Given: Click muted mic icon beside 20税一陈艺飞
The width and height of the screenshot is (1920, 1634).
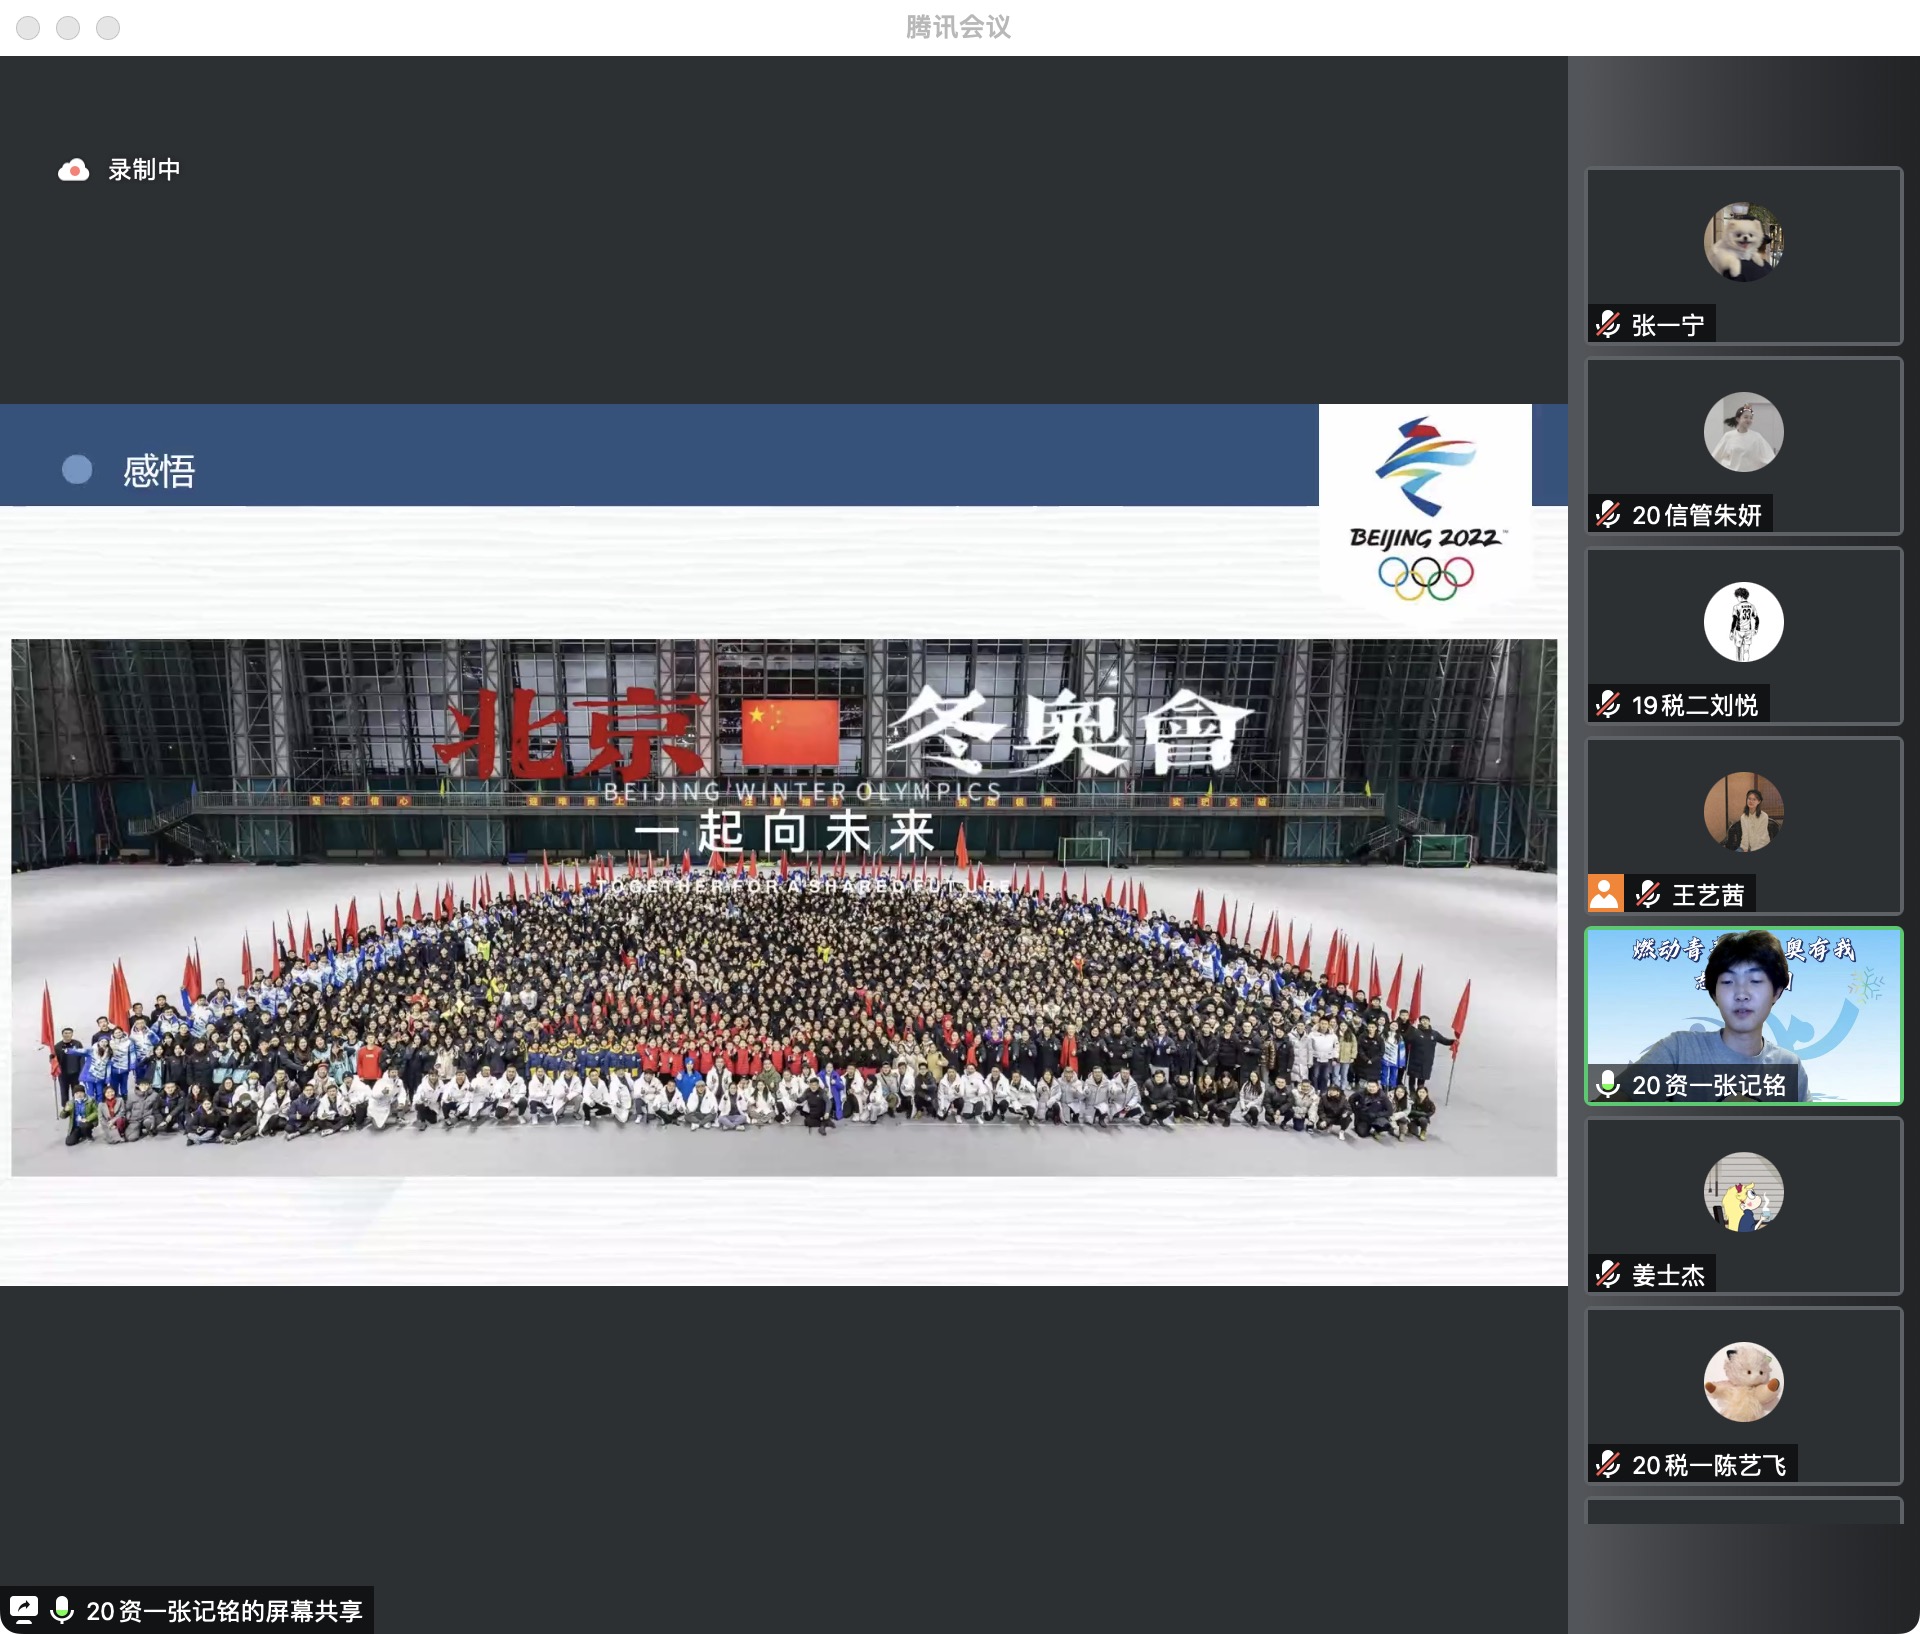Looking at the screenshot, I should [x=1608, y=1464].
